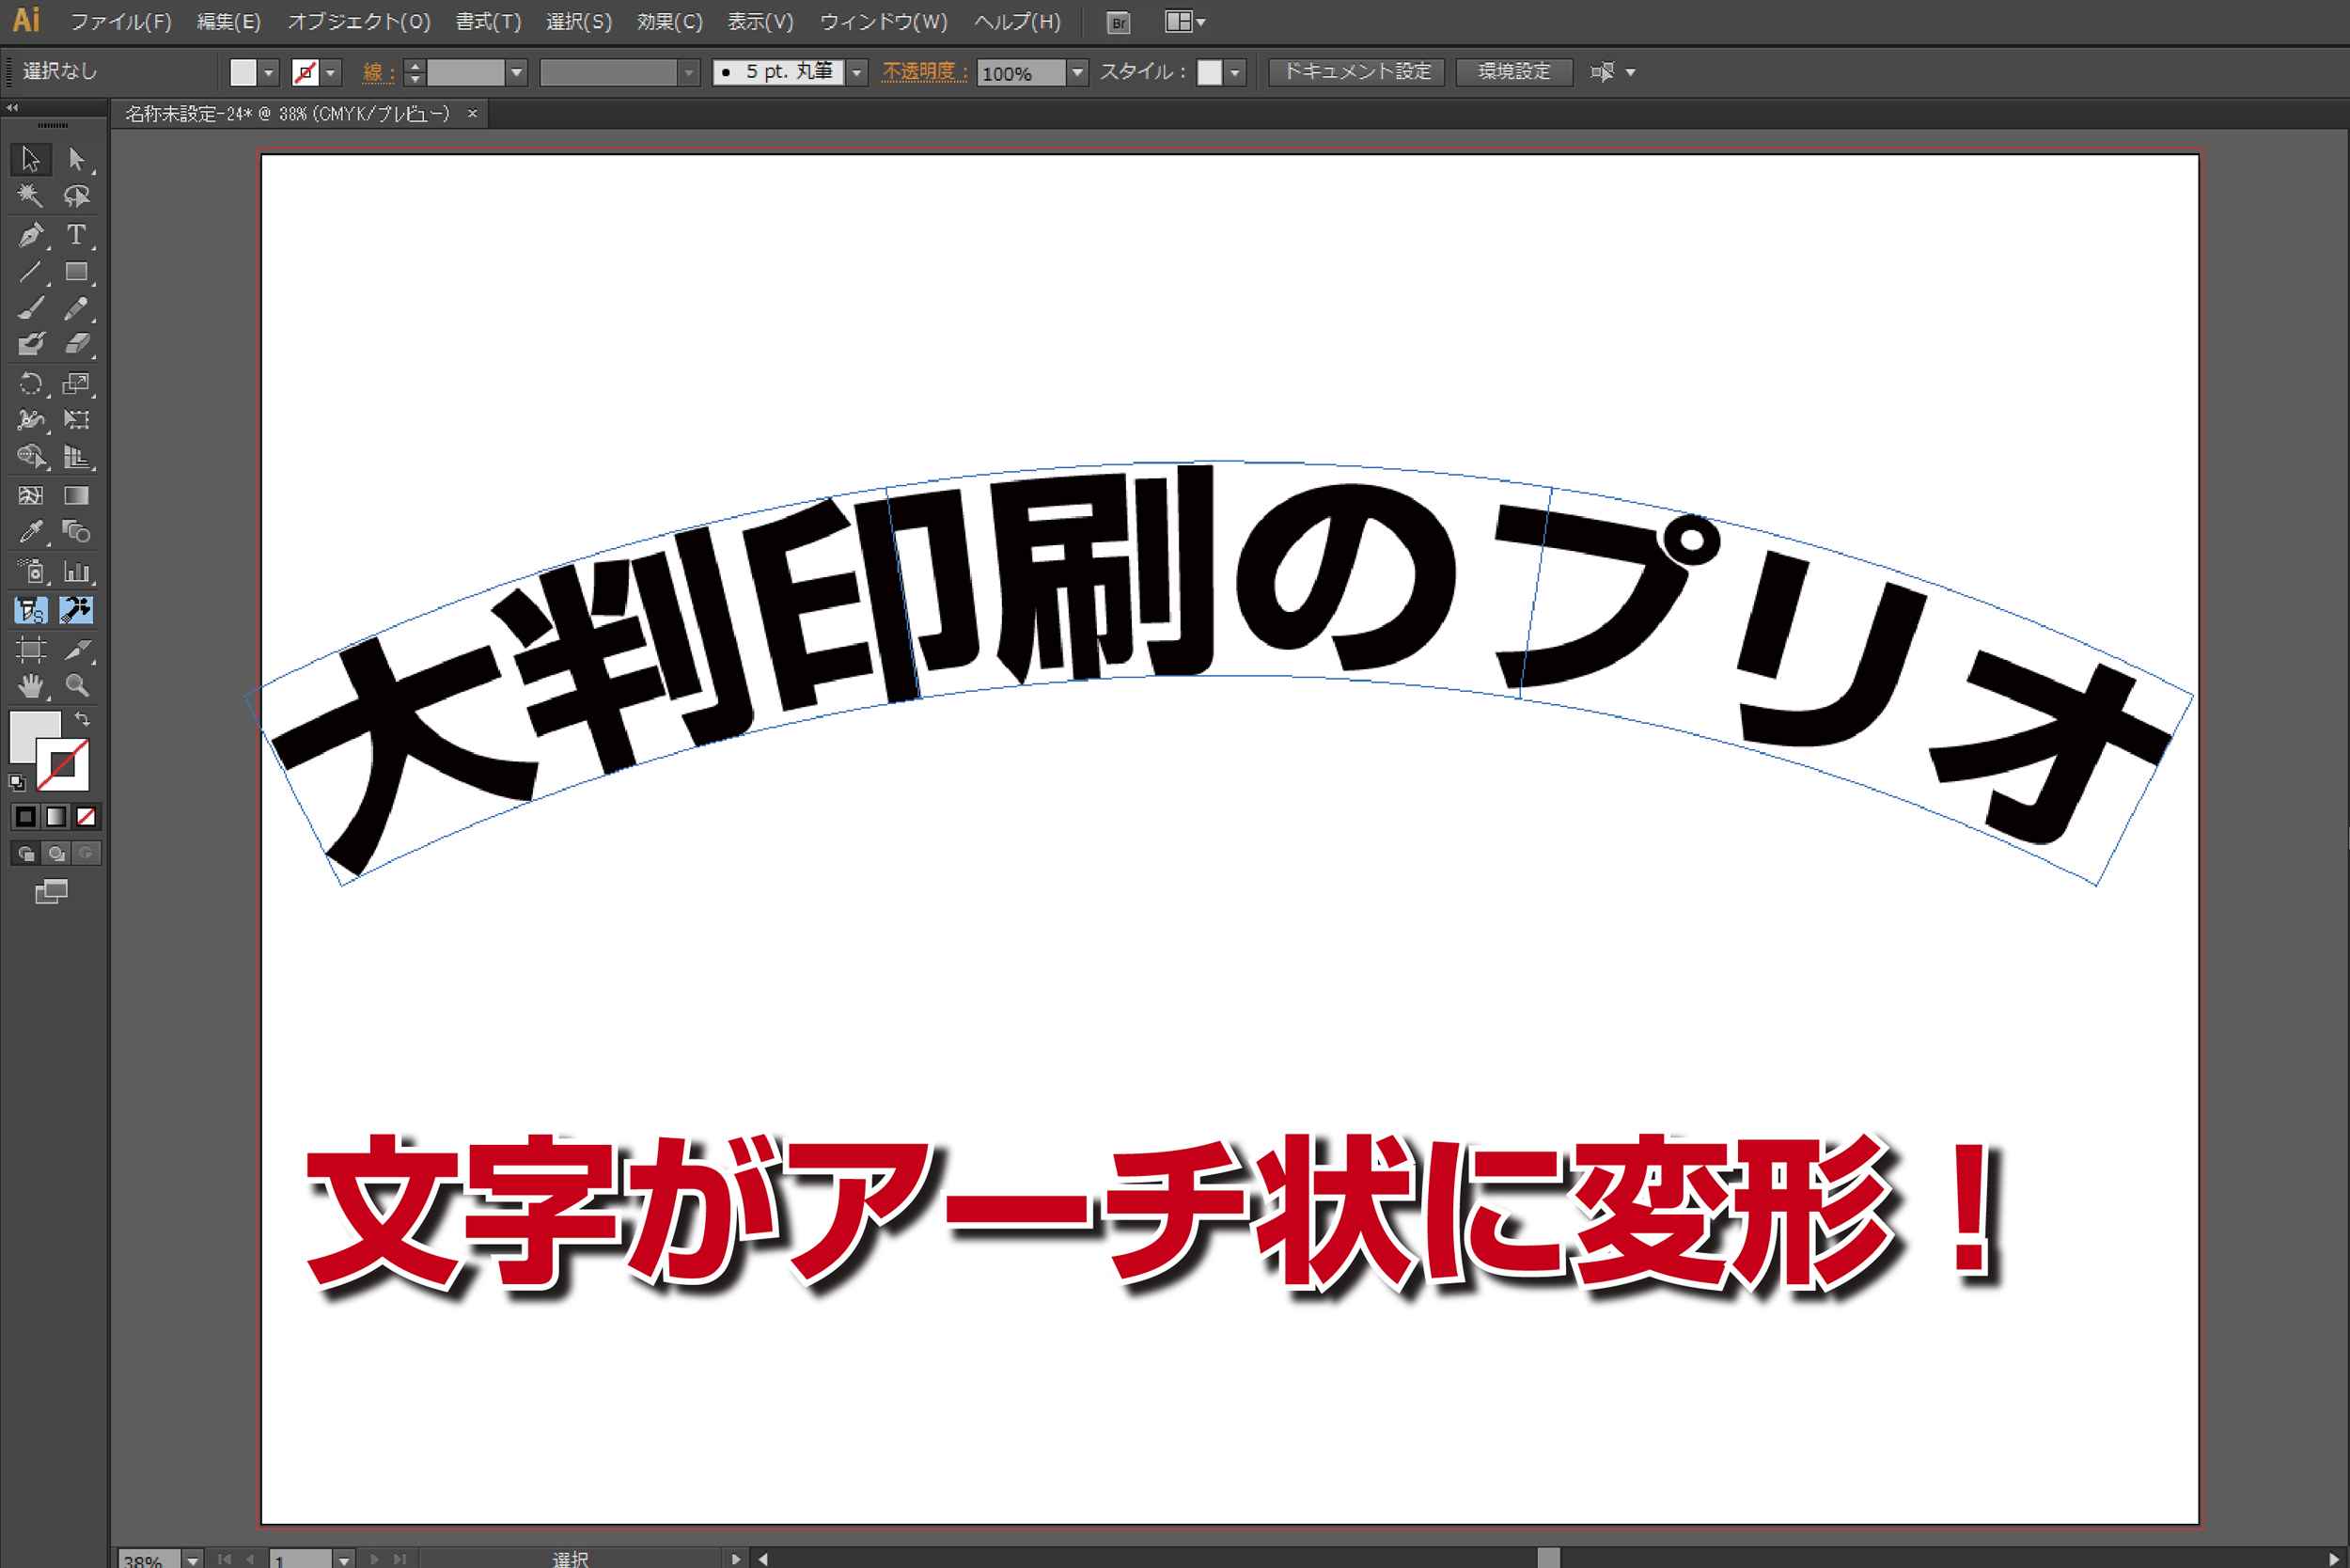Open the fill color dropdown in control bar
This screenshot has width=2350, height=1568.
pos(268,73)
